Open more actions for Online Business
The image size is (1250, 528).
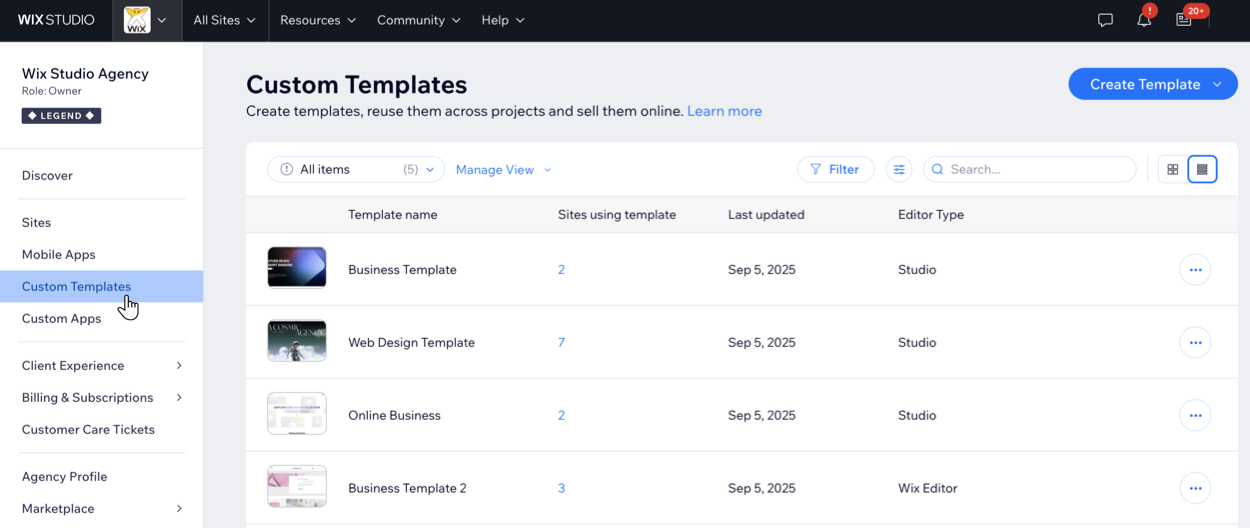click(1195, 416)
